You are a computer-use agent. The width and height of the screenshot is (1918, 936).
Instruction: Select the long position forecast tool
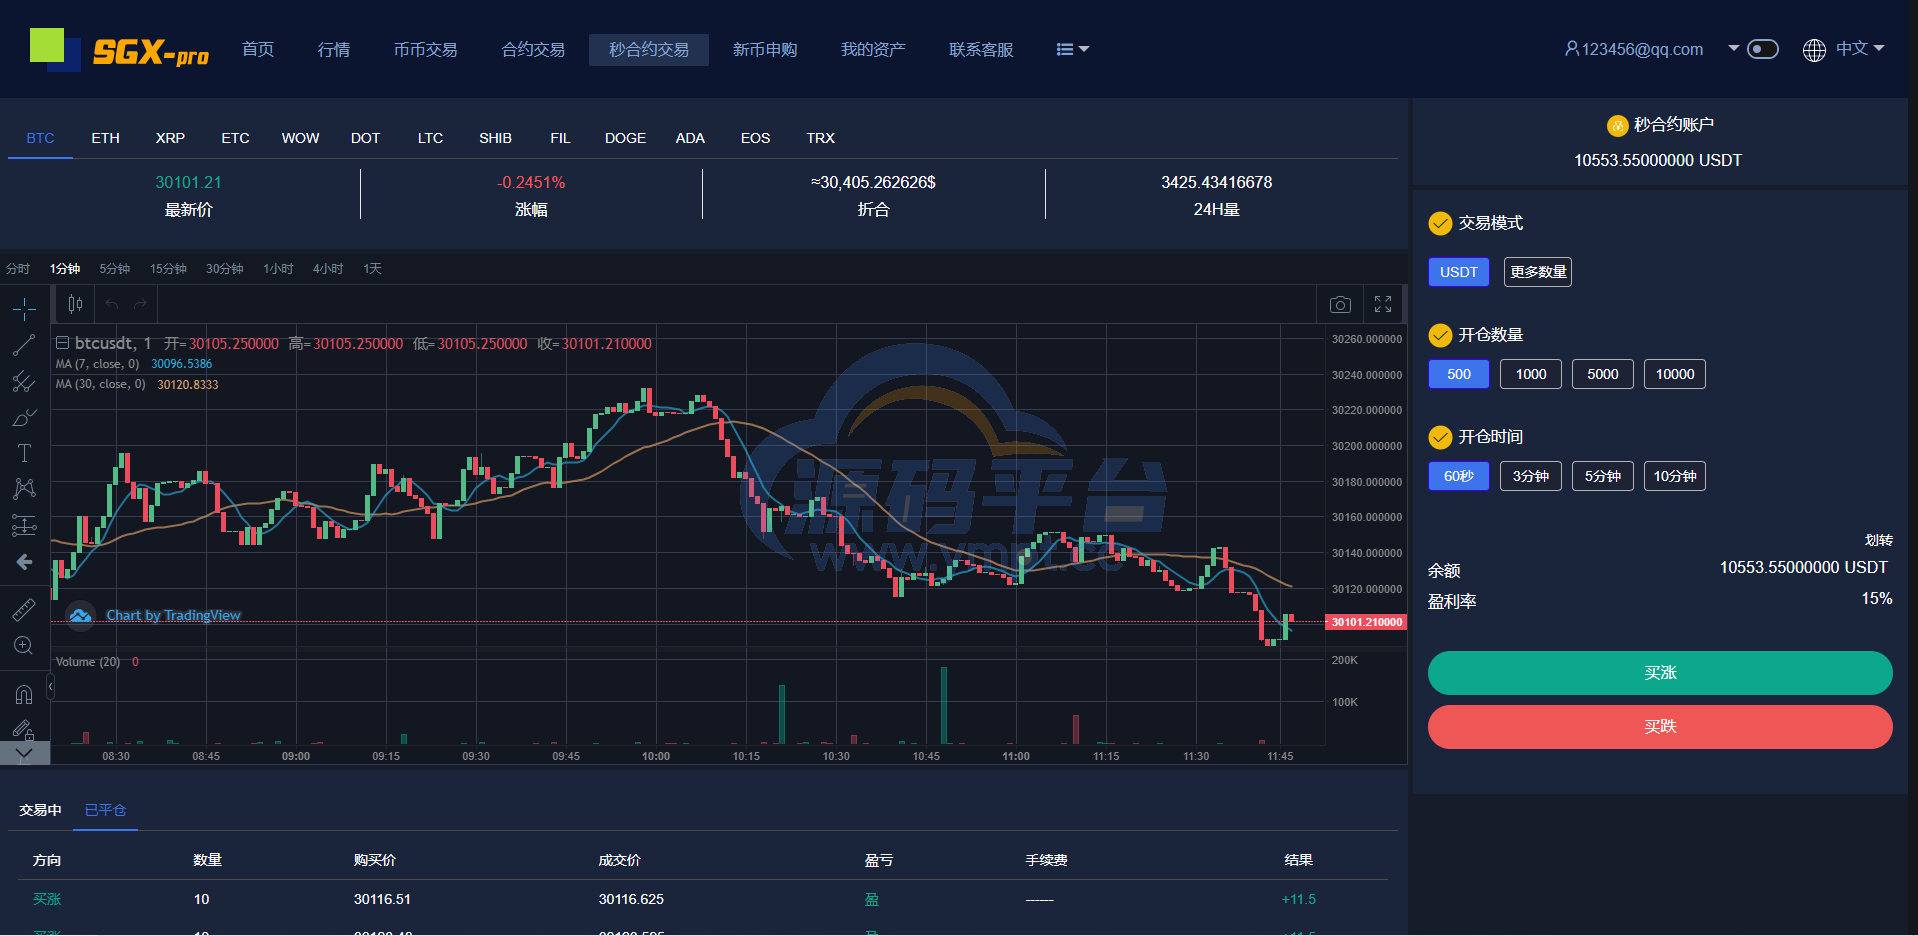click(x=24, y=525)
